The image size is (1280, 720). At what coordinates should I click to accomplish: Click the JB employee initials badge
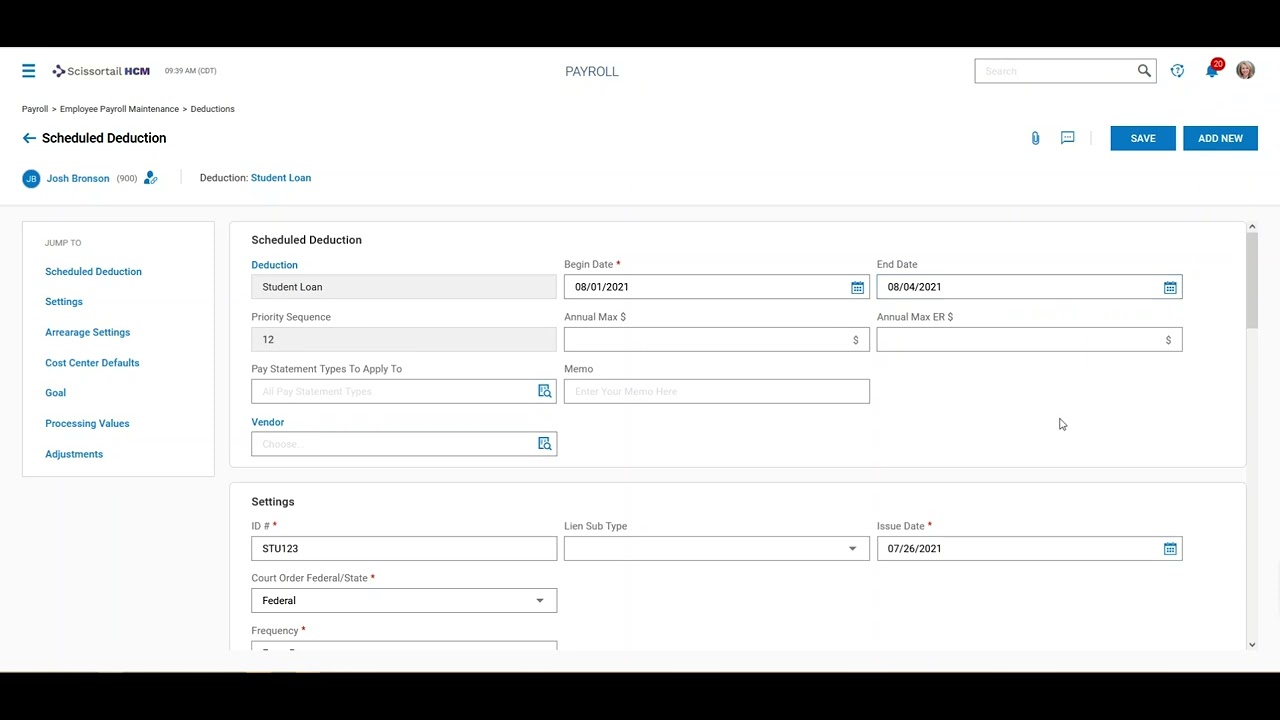31,178
